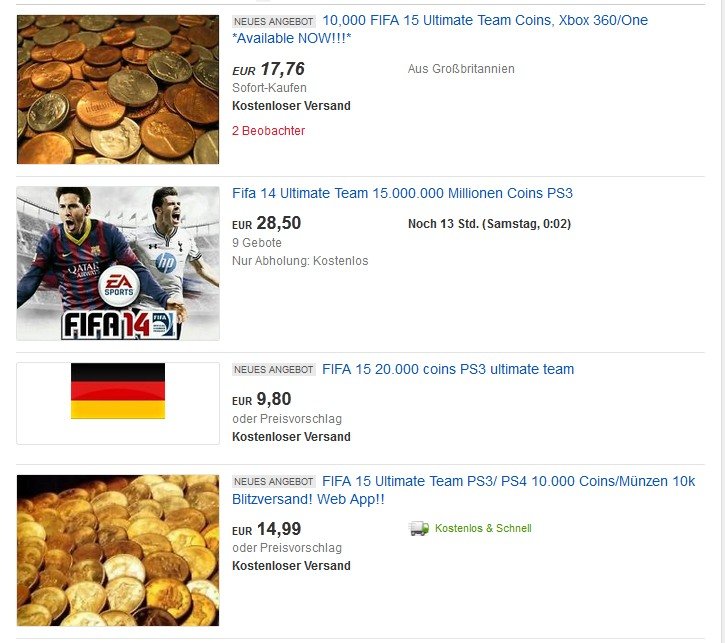Open the copper coins pile thumbnail
Image resolution: width=725 pixels, height=643 pixels.
[x=118, y=89]
